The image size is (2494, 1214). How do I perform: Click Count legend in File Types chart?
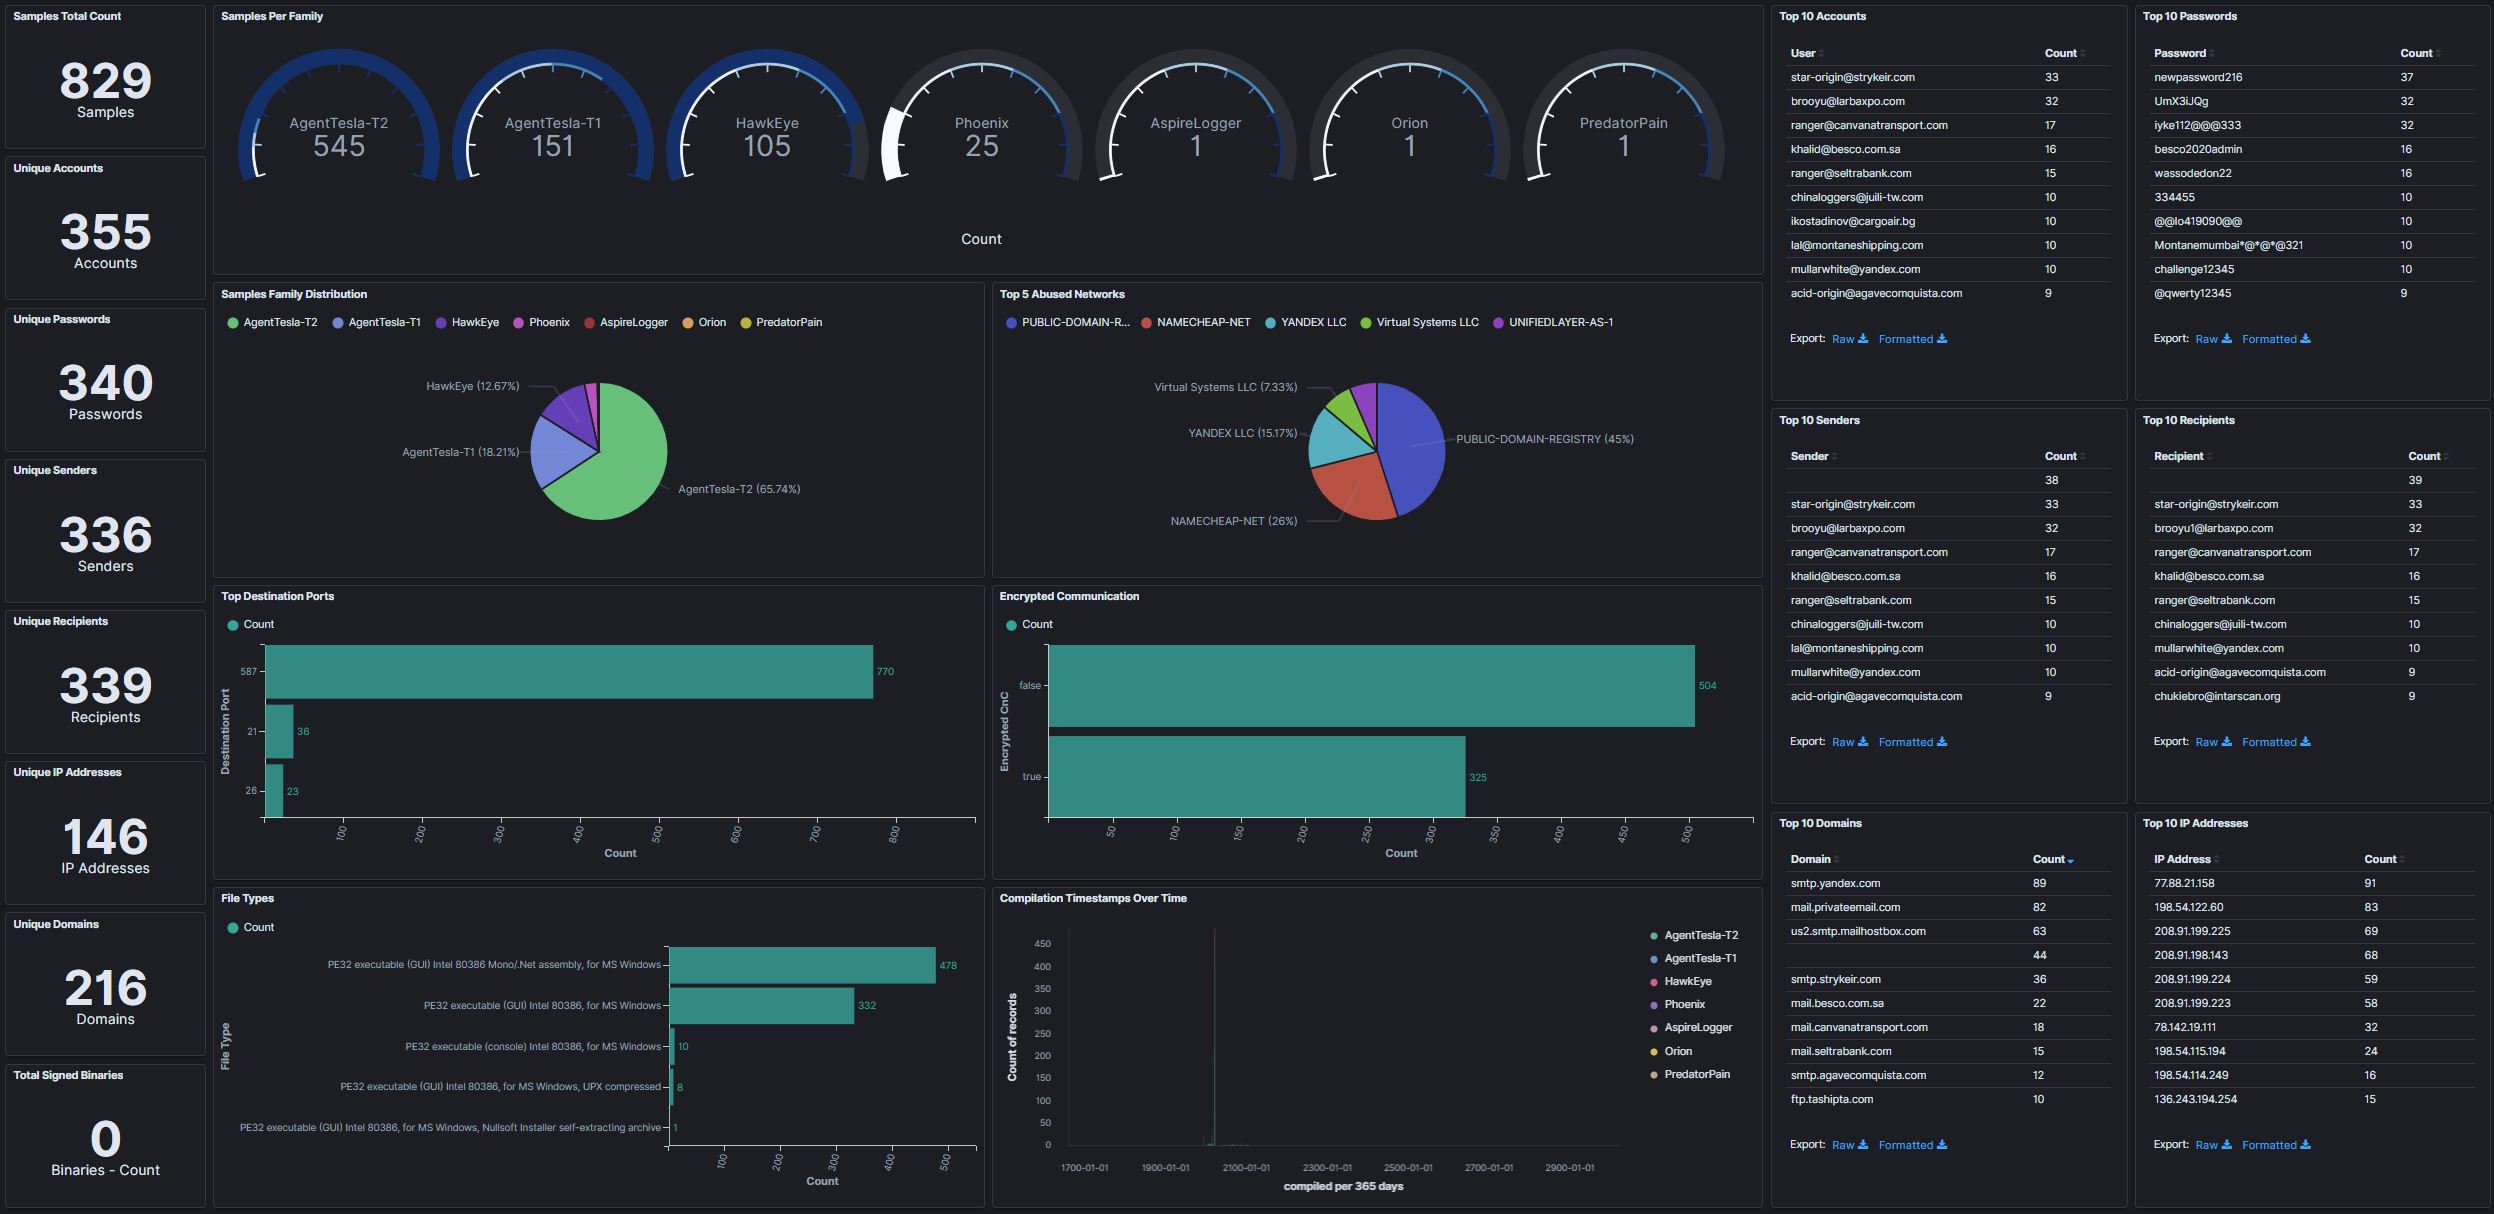coord(251,927)
